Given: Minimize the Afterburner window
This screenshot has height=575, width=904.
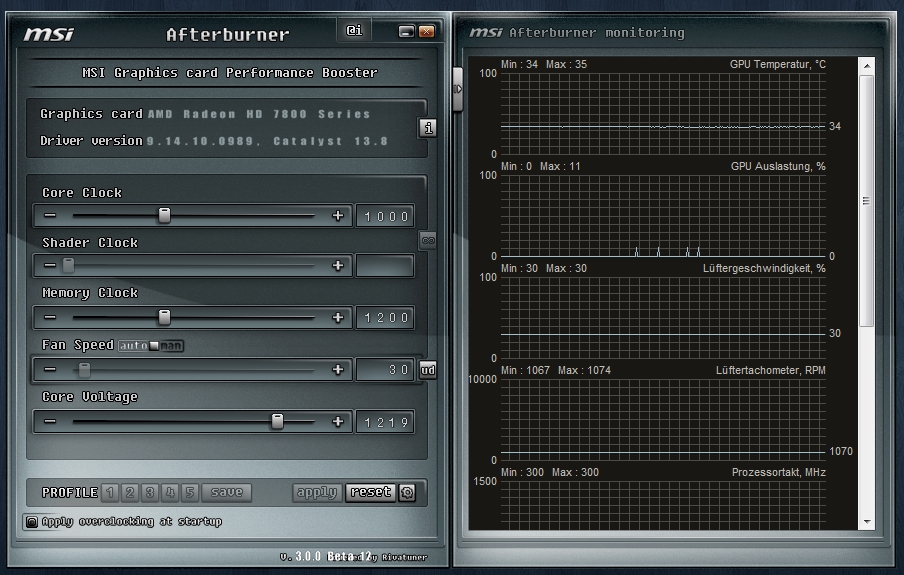Looking at the screenshot, I should coord(406,31).
